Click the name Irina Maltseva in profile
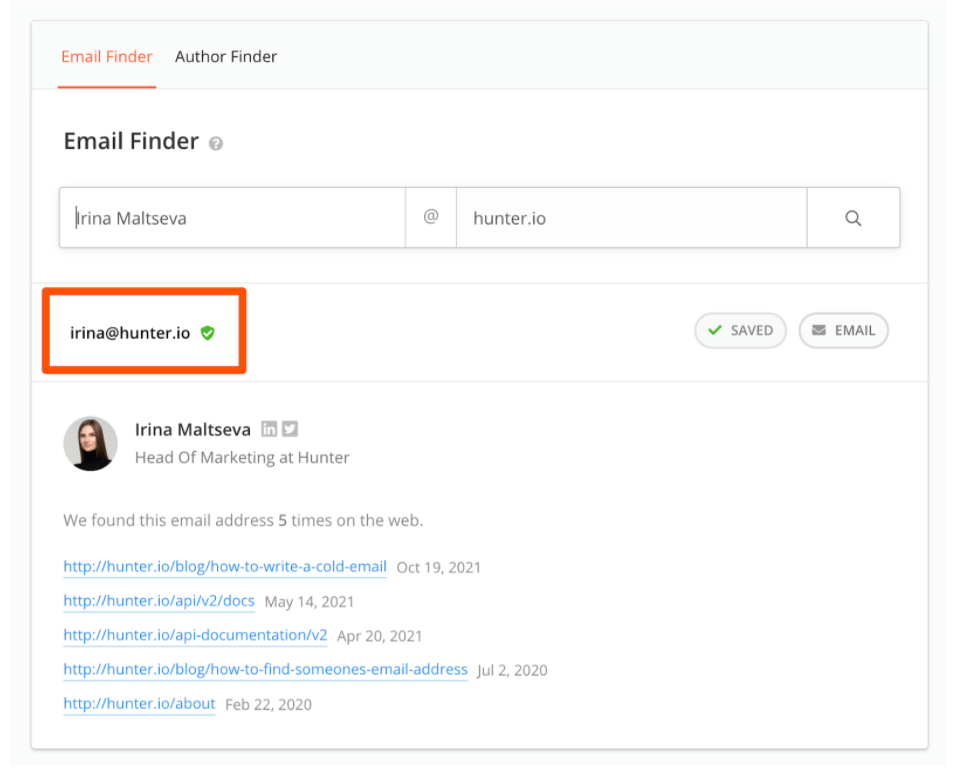 click(193, 430)
